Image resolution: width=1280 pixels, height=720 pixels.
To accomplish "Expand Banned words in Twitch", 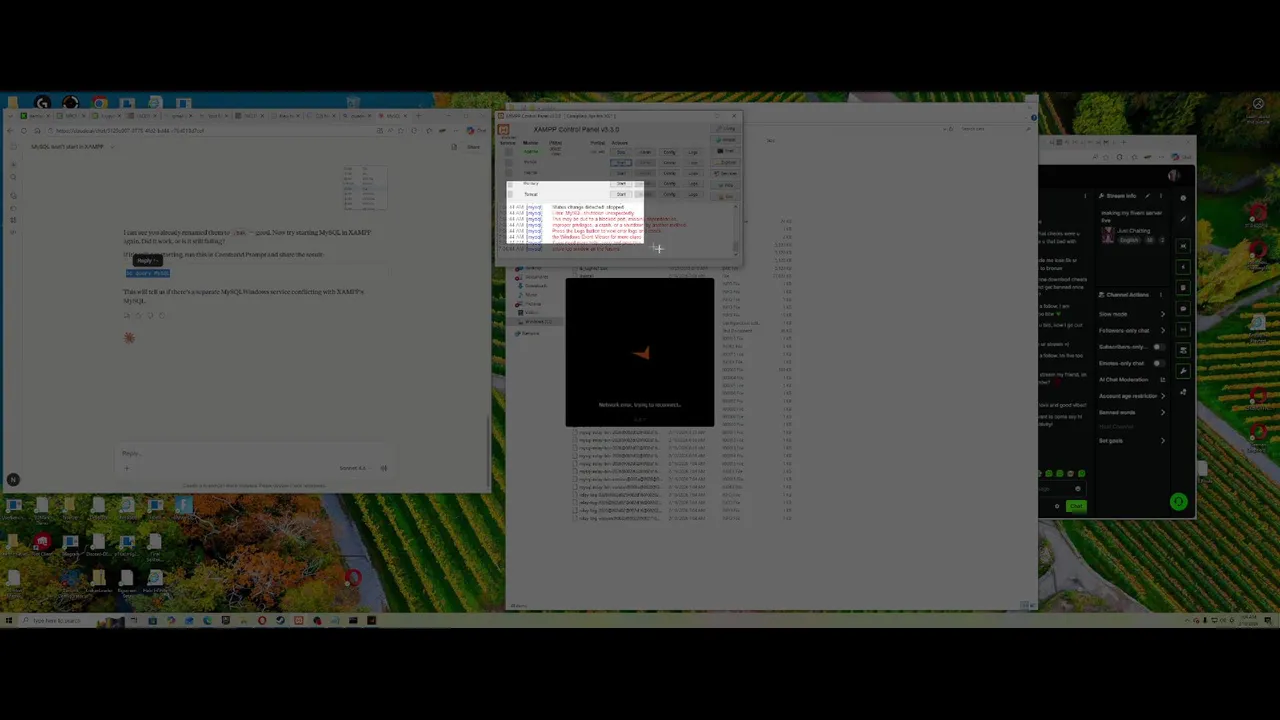I will pyautogui.click(x=1163, y=412).
